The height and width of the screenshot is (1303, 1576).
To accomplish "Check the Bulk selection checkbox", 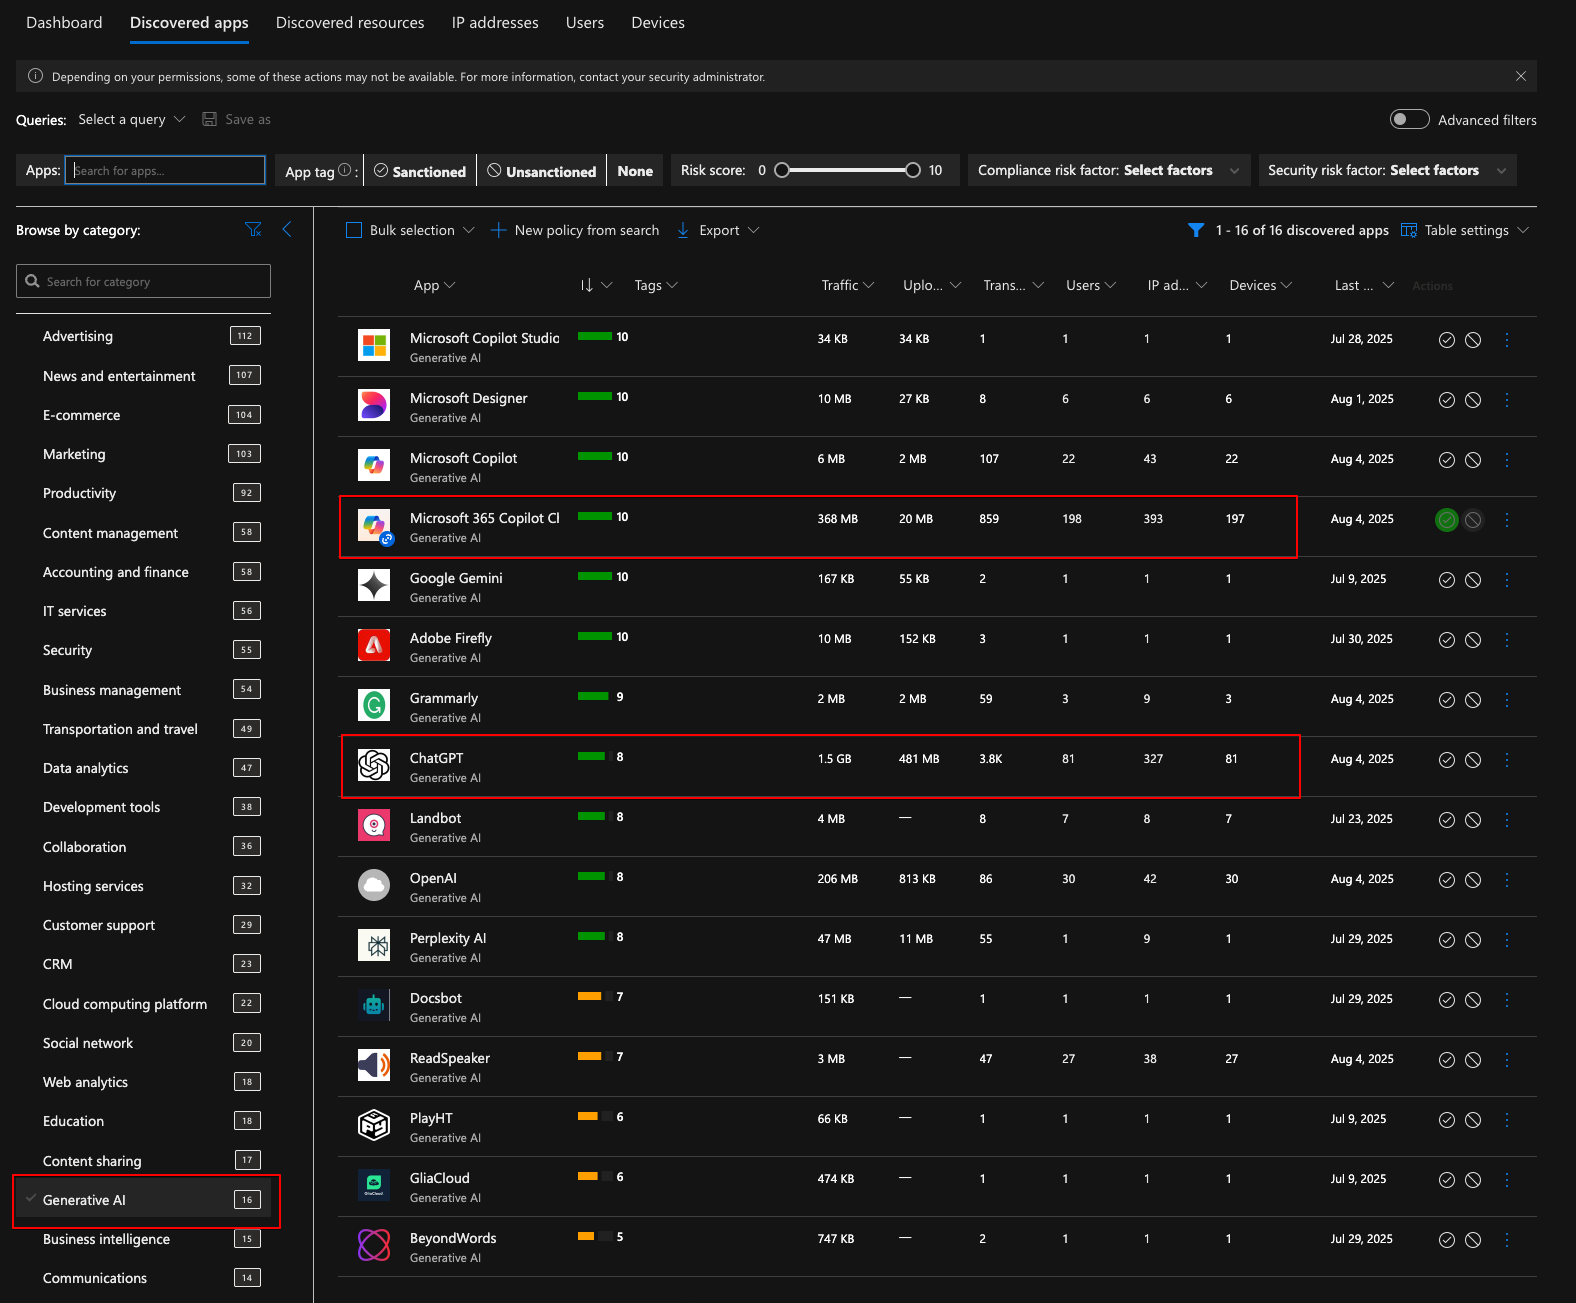I will (x=354, y=231).
